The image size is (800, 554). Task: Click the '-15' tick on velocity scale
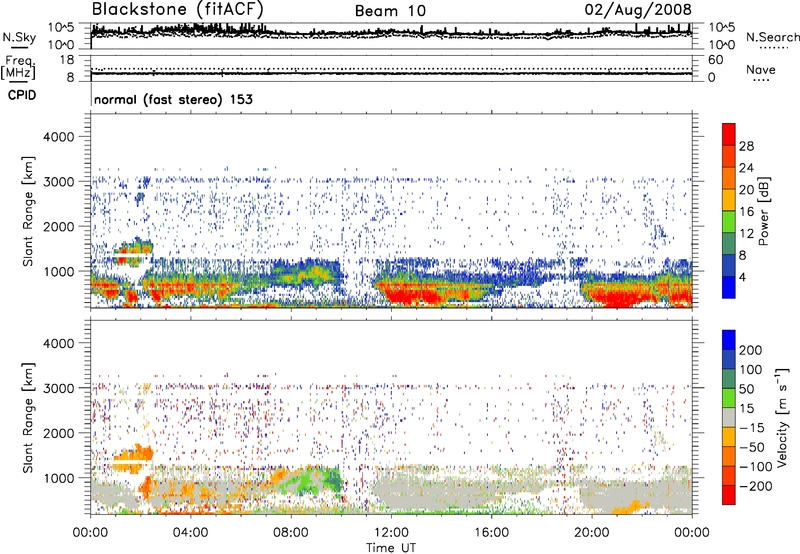[x=752, y=428]
